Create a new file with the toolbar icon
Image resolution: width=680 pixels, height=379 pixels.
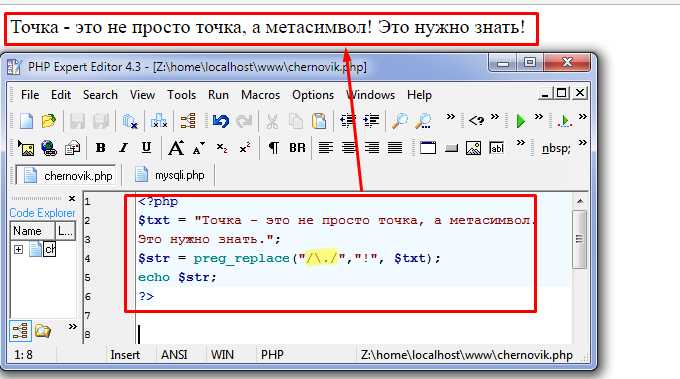tap(27, 121)
